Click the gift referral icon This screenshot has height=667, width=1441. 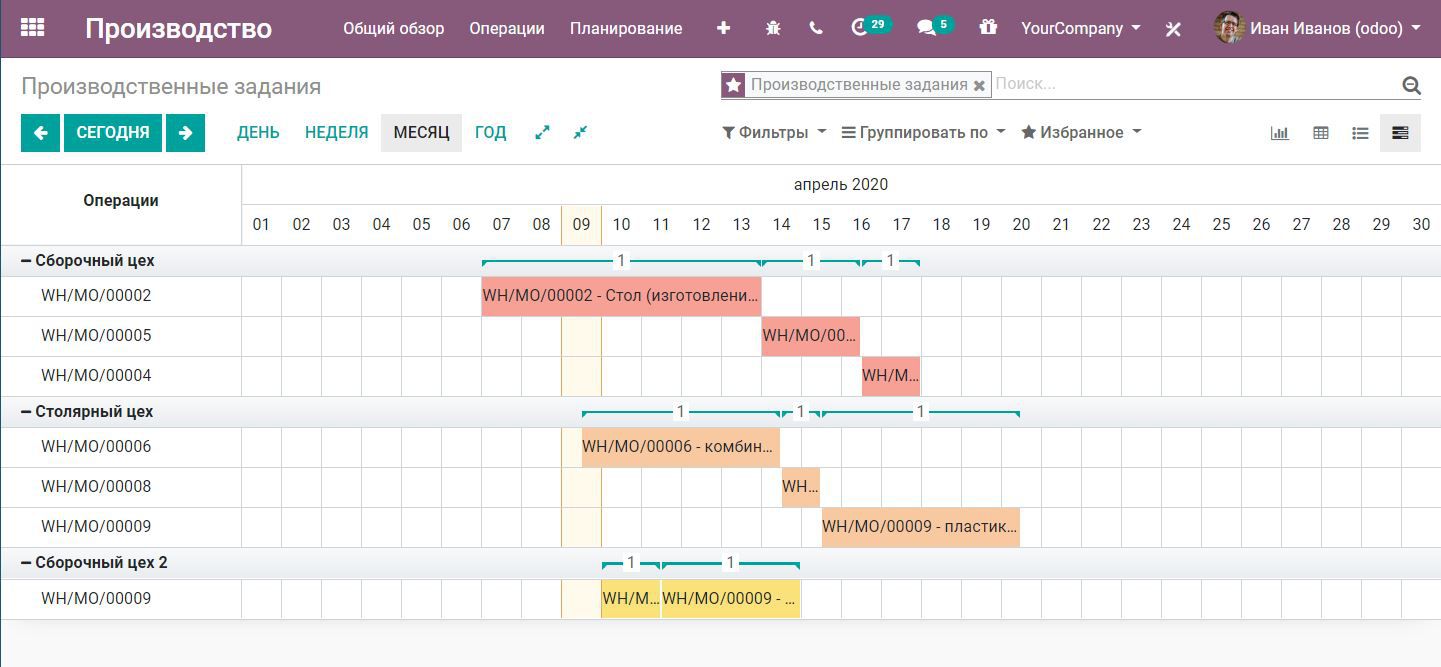(x=988, y=28)
